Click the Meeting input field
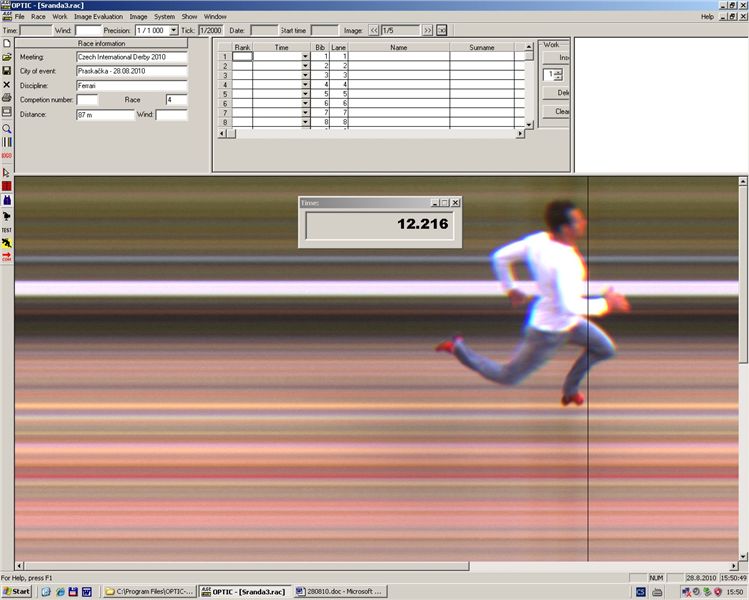749x600 pixels. [x=131, y=57]
